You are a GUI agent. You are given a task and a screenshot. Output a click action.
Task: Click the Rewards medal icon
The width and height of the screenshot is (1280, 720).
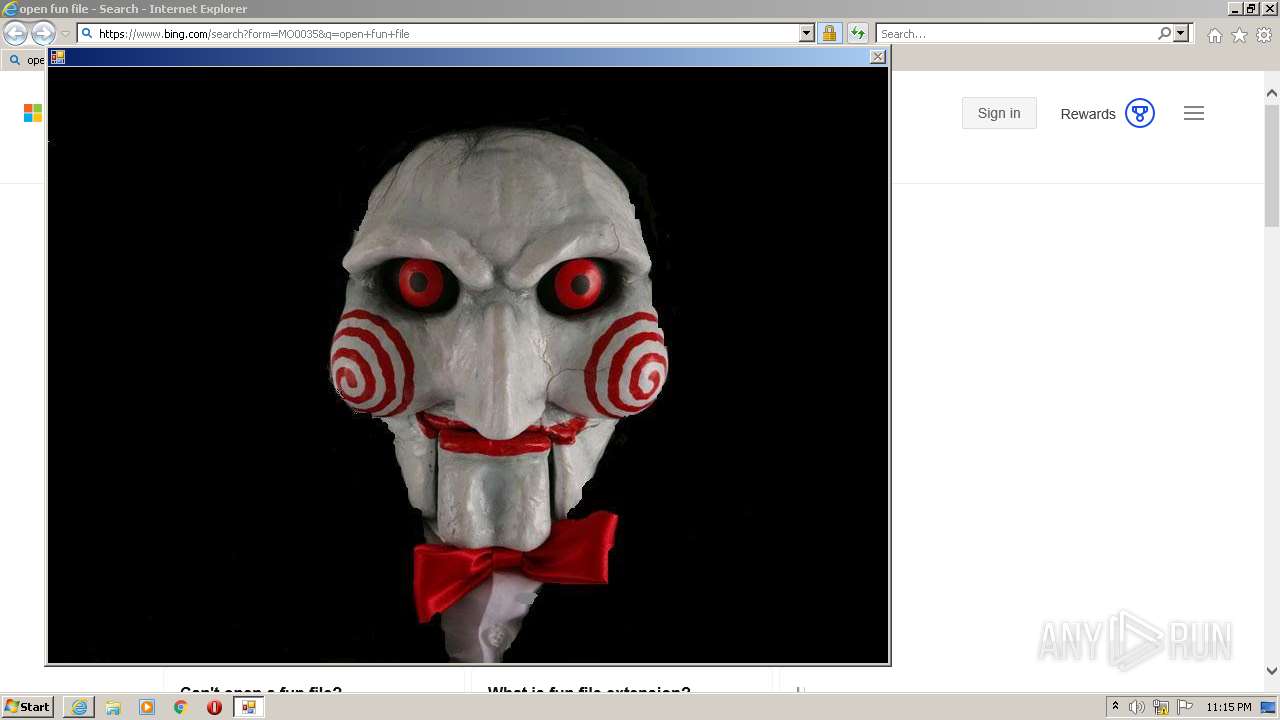tap(1140, 113)
